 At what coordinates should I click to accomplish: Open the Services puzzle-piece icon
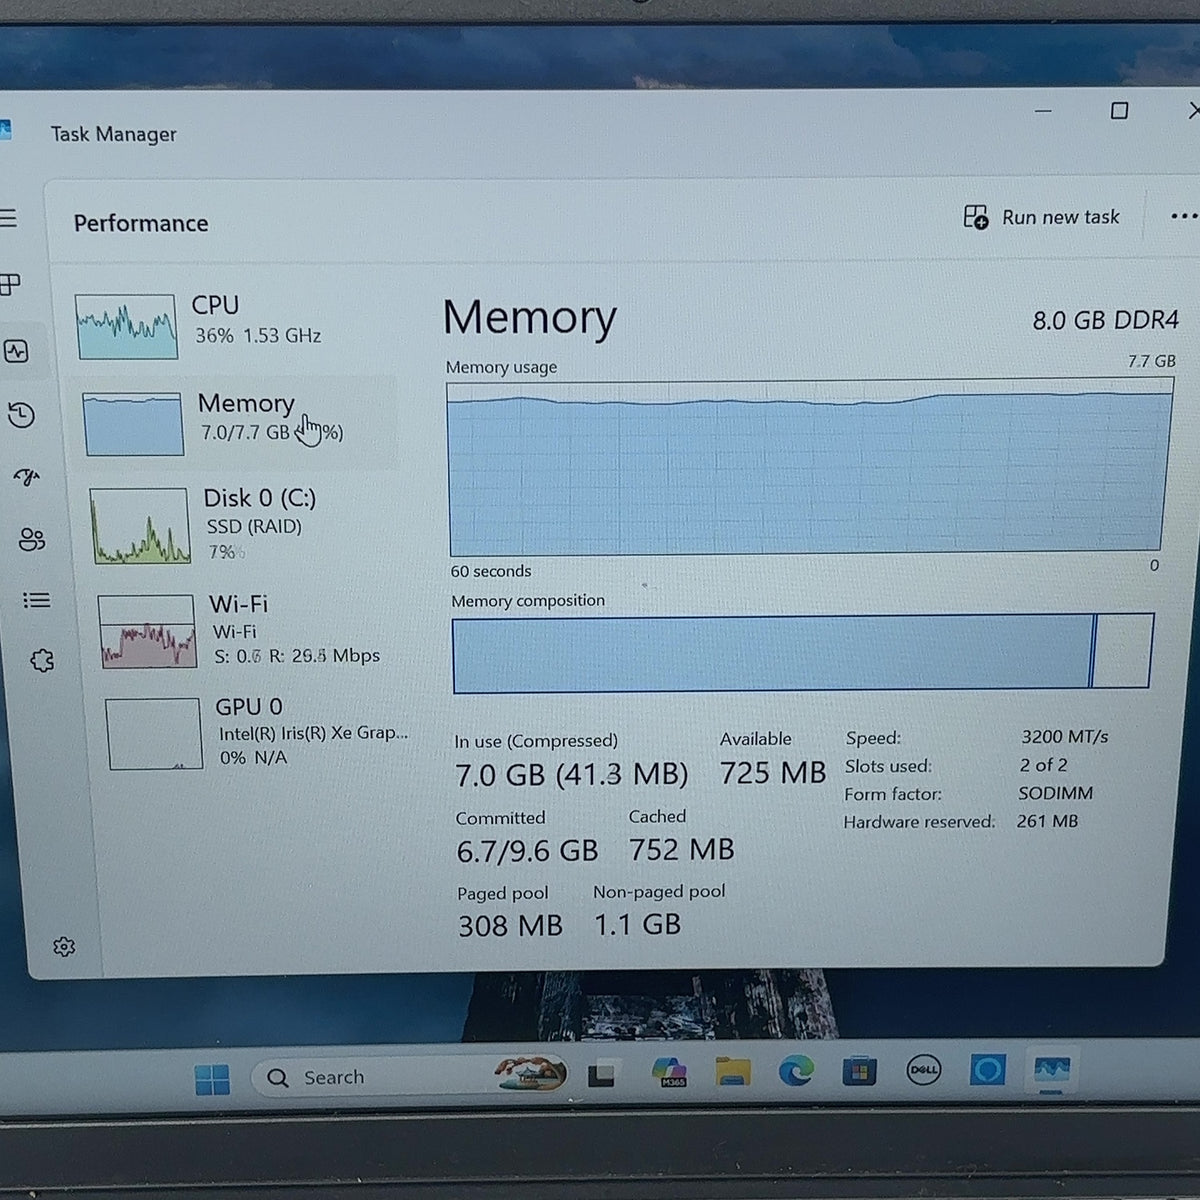click(x=42, y=661)
